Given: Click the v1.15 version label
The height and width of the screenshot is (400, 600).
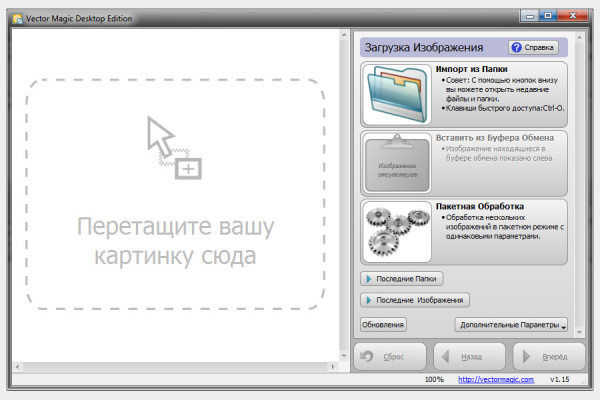Looking at the screenshot, I should [x=559, y=379].
